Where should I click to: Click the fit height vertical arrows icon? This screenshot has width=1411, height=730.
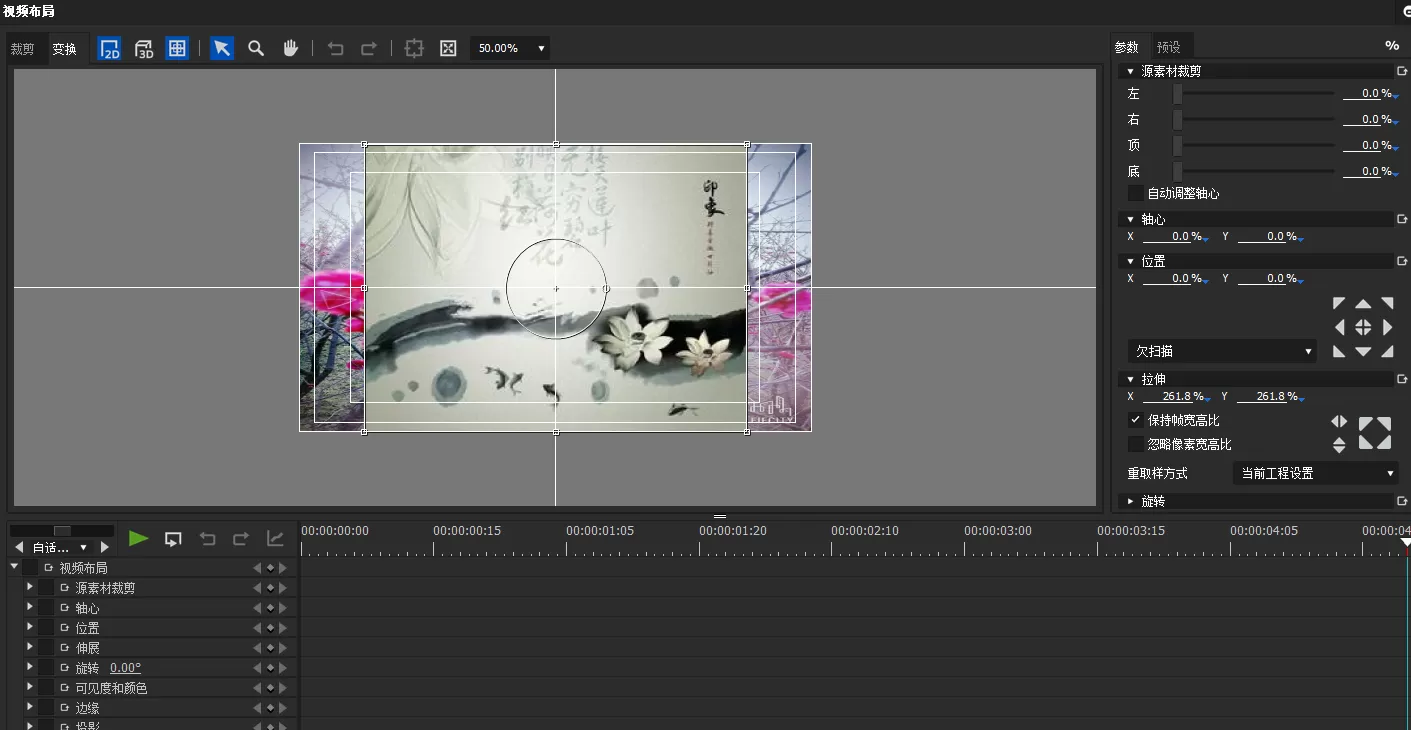[1339, 446]
